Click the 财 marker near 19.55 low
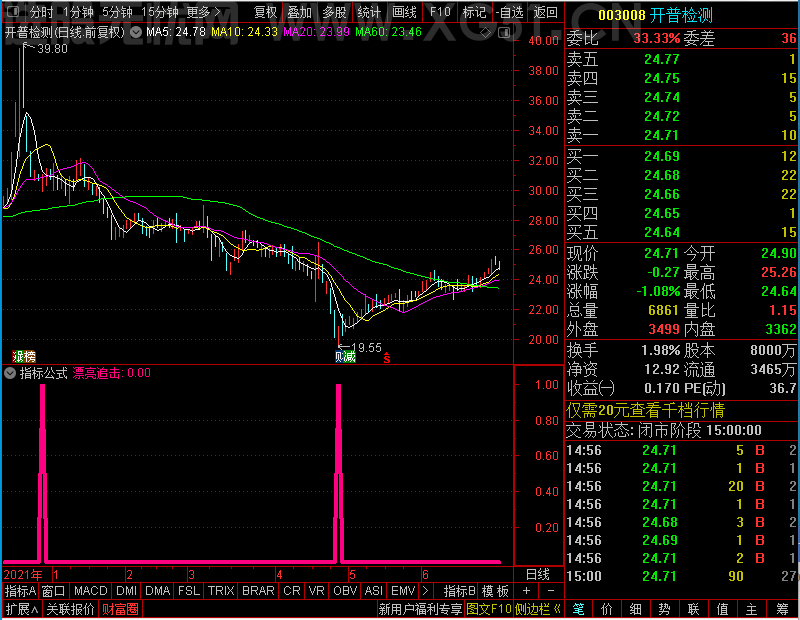 (x=340, y=356)
